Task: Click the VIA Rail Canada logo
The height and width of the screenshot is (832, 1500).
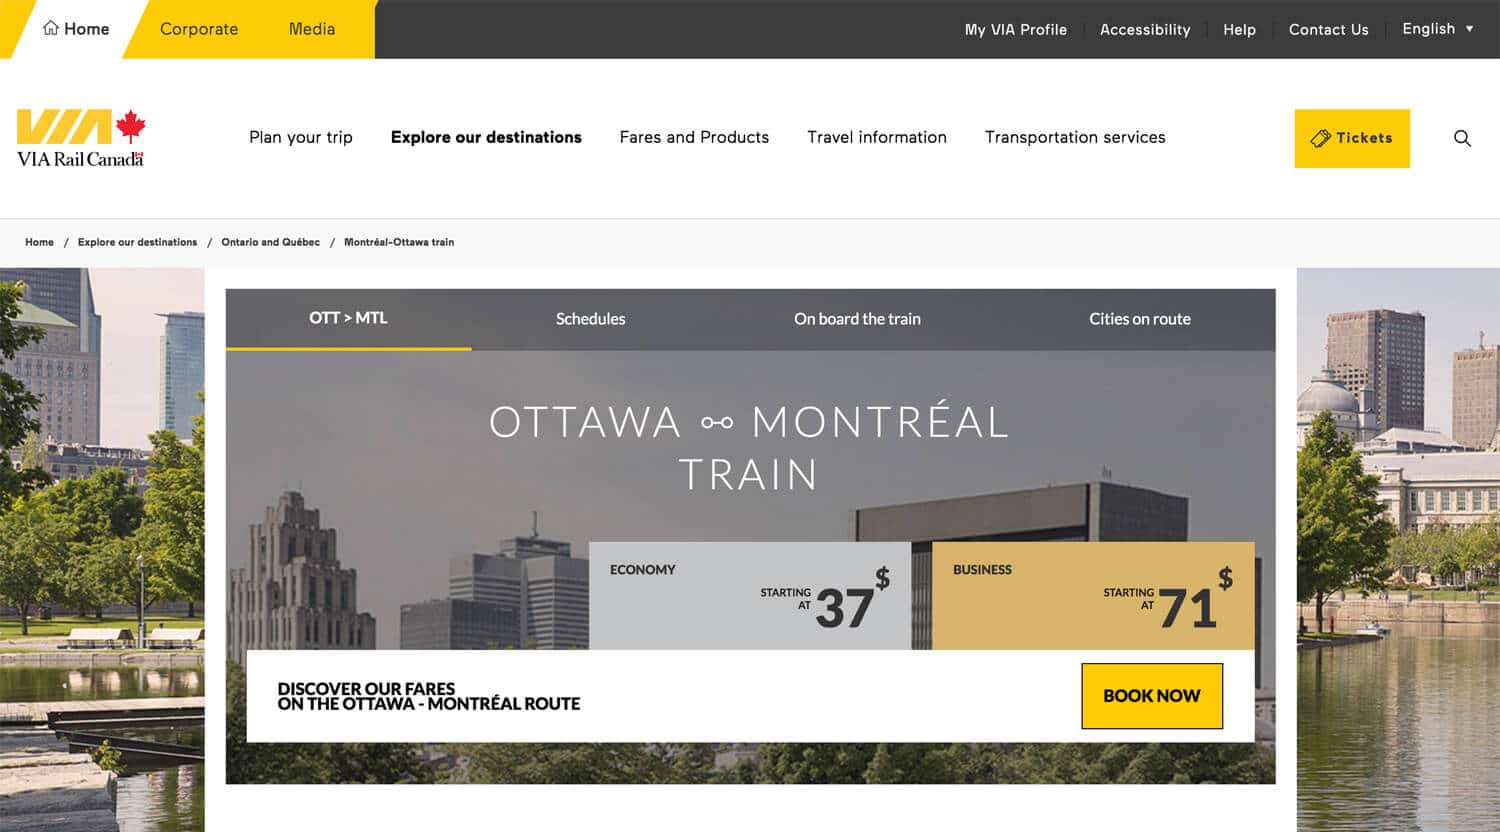Action: [81, 138]
